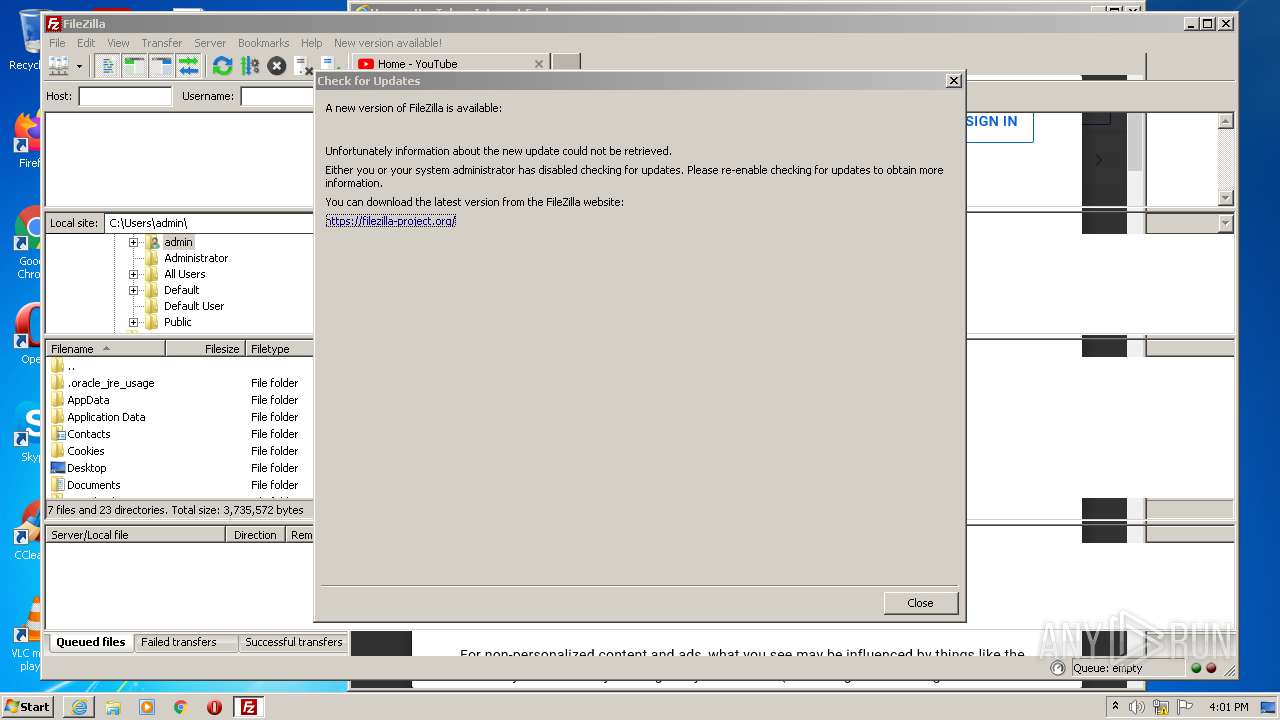Viewport: 1280px width, 720px height.
Task: Open the New version available! menu
Action: [x=388, y=43]
